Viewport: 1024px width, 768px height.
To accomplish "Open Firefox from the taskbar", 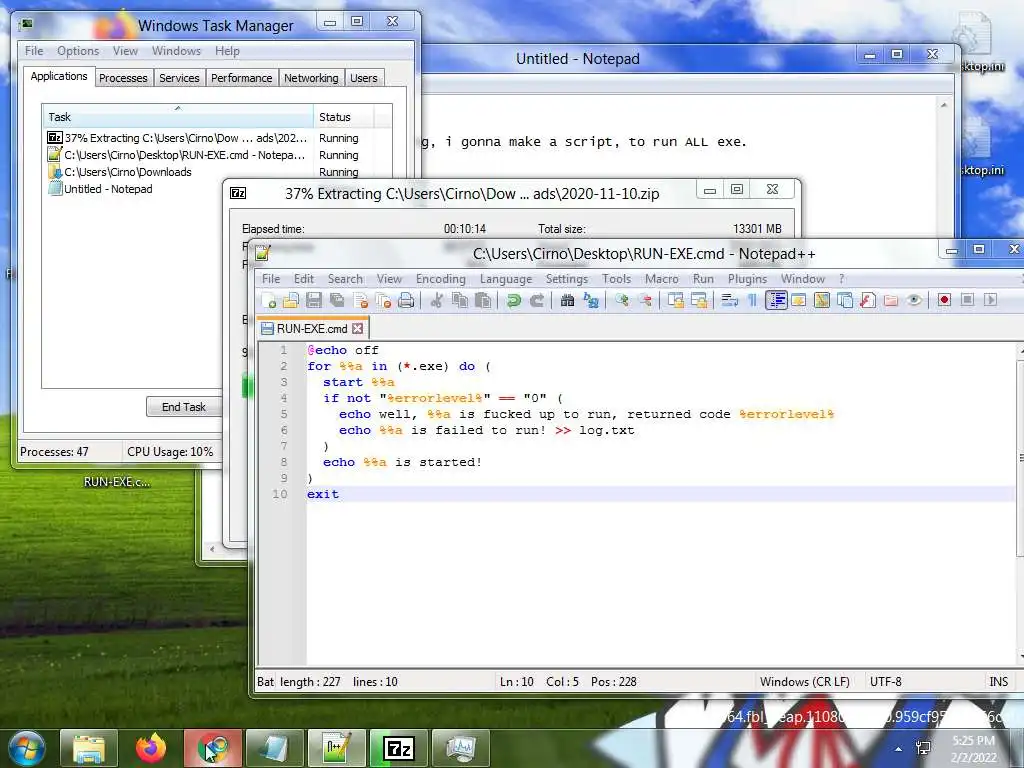I will [x=151, y=748].
